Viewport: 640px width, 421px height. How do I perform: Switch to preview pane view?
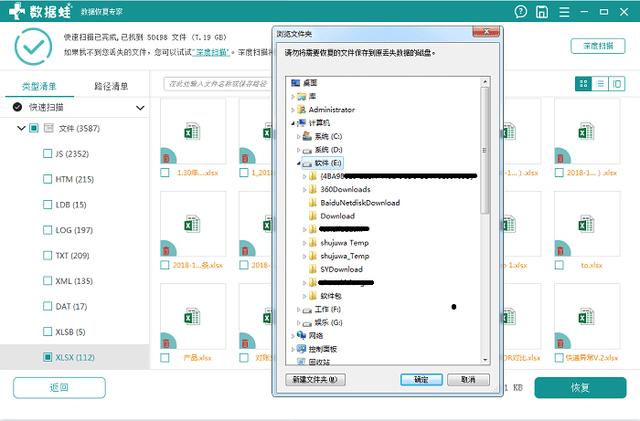coord(617,84)
